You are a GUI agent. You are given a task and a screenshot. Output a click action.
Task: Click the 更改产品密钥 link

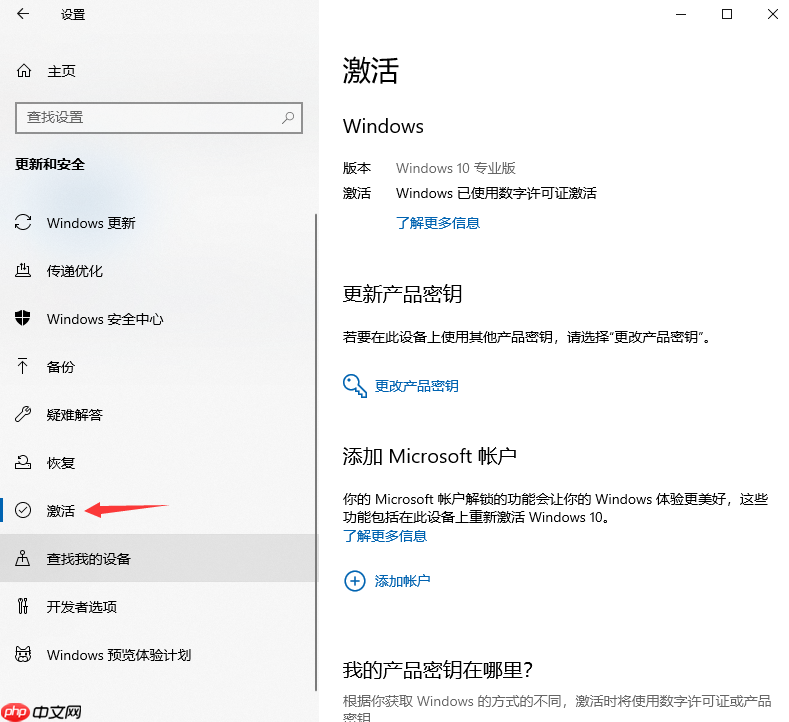click(x=417, y=386)
